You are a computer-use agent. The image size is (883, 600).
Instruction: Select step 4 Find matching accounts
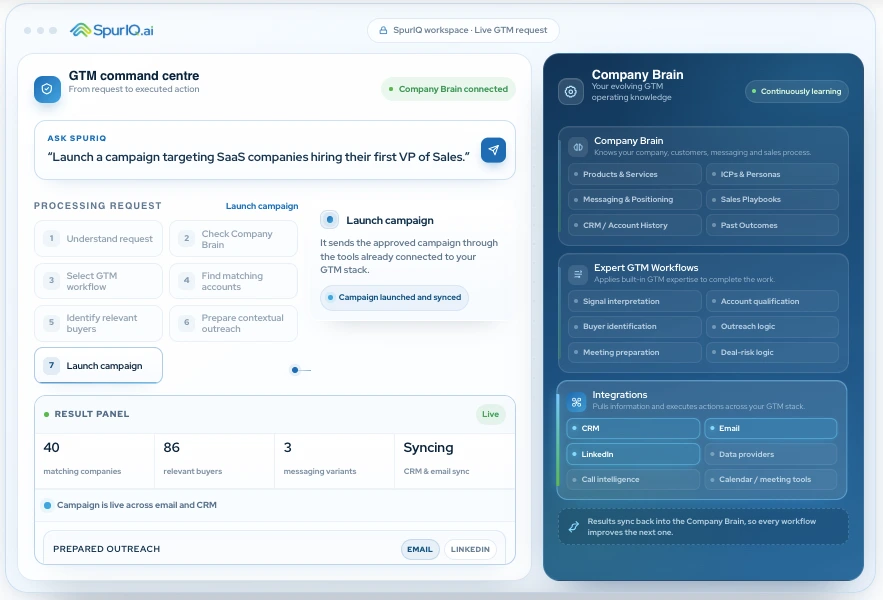click(x=234, y=281)
